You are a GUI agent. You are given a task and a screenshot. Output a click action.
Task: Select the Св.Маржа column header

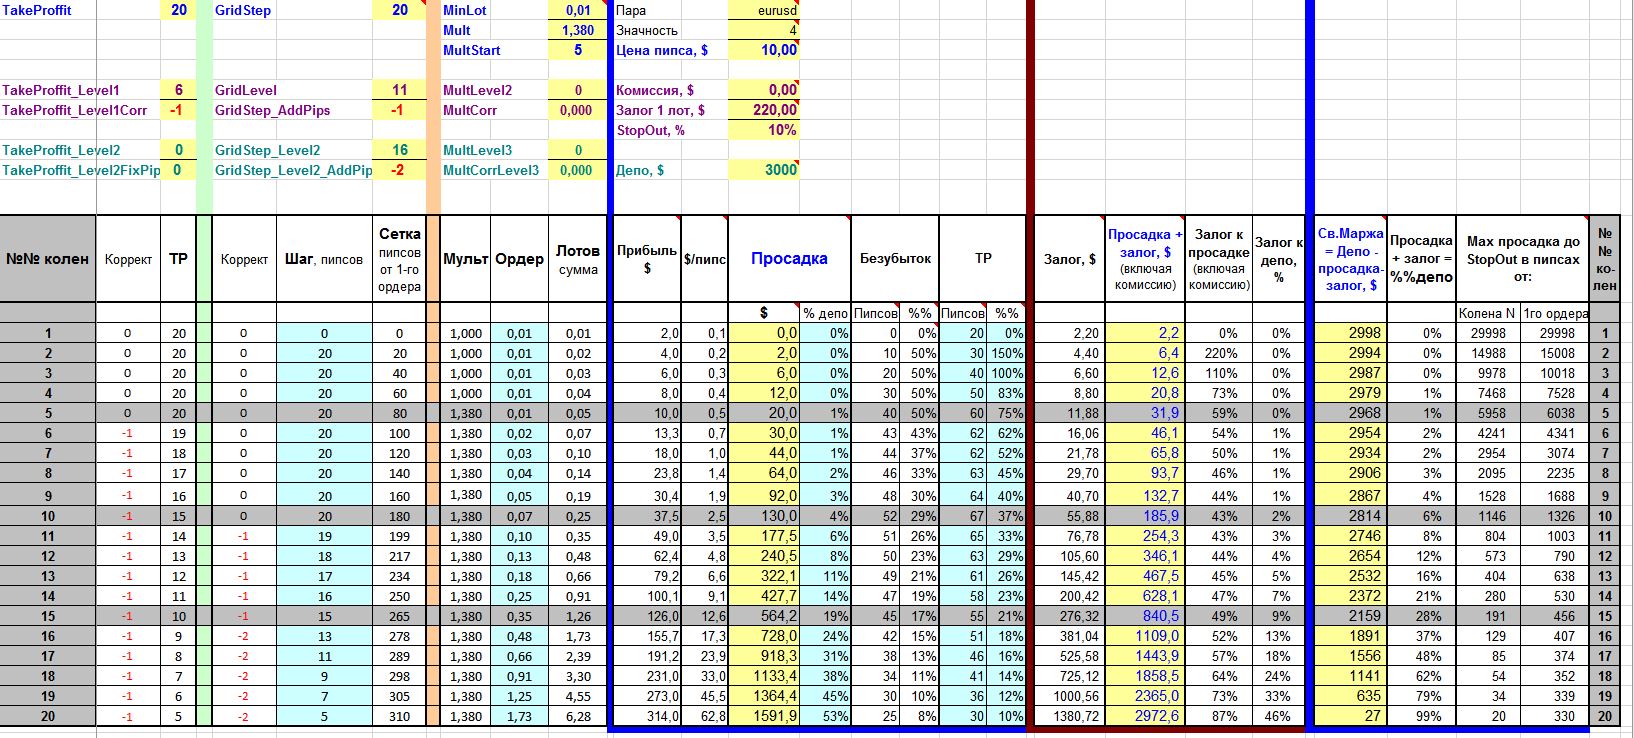pyautogui.click(x=1351, y=259)
